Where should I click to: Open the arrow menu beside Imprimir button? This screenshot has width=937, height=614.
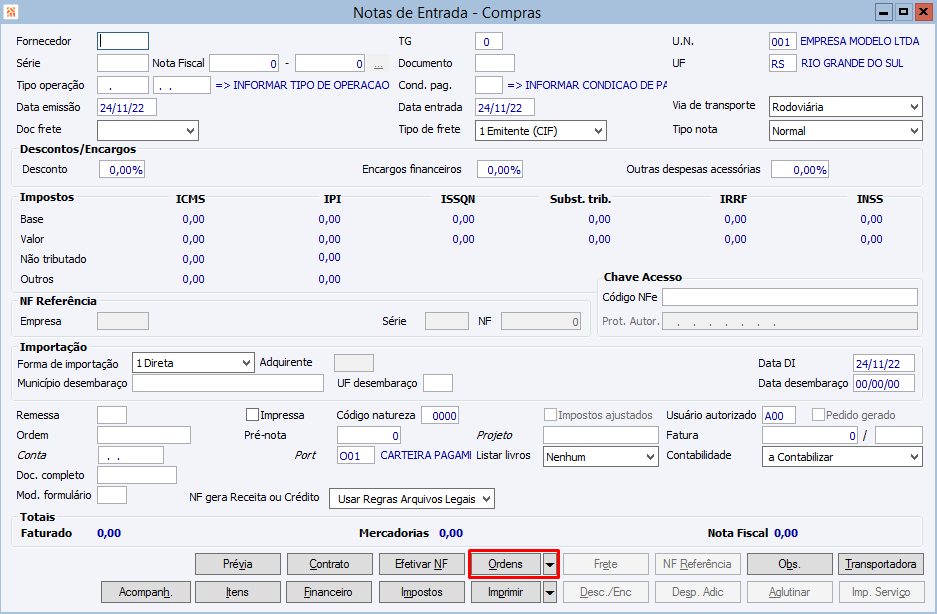(550, 592)
